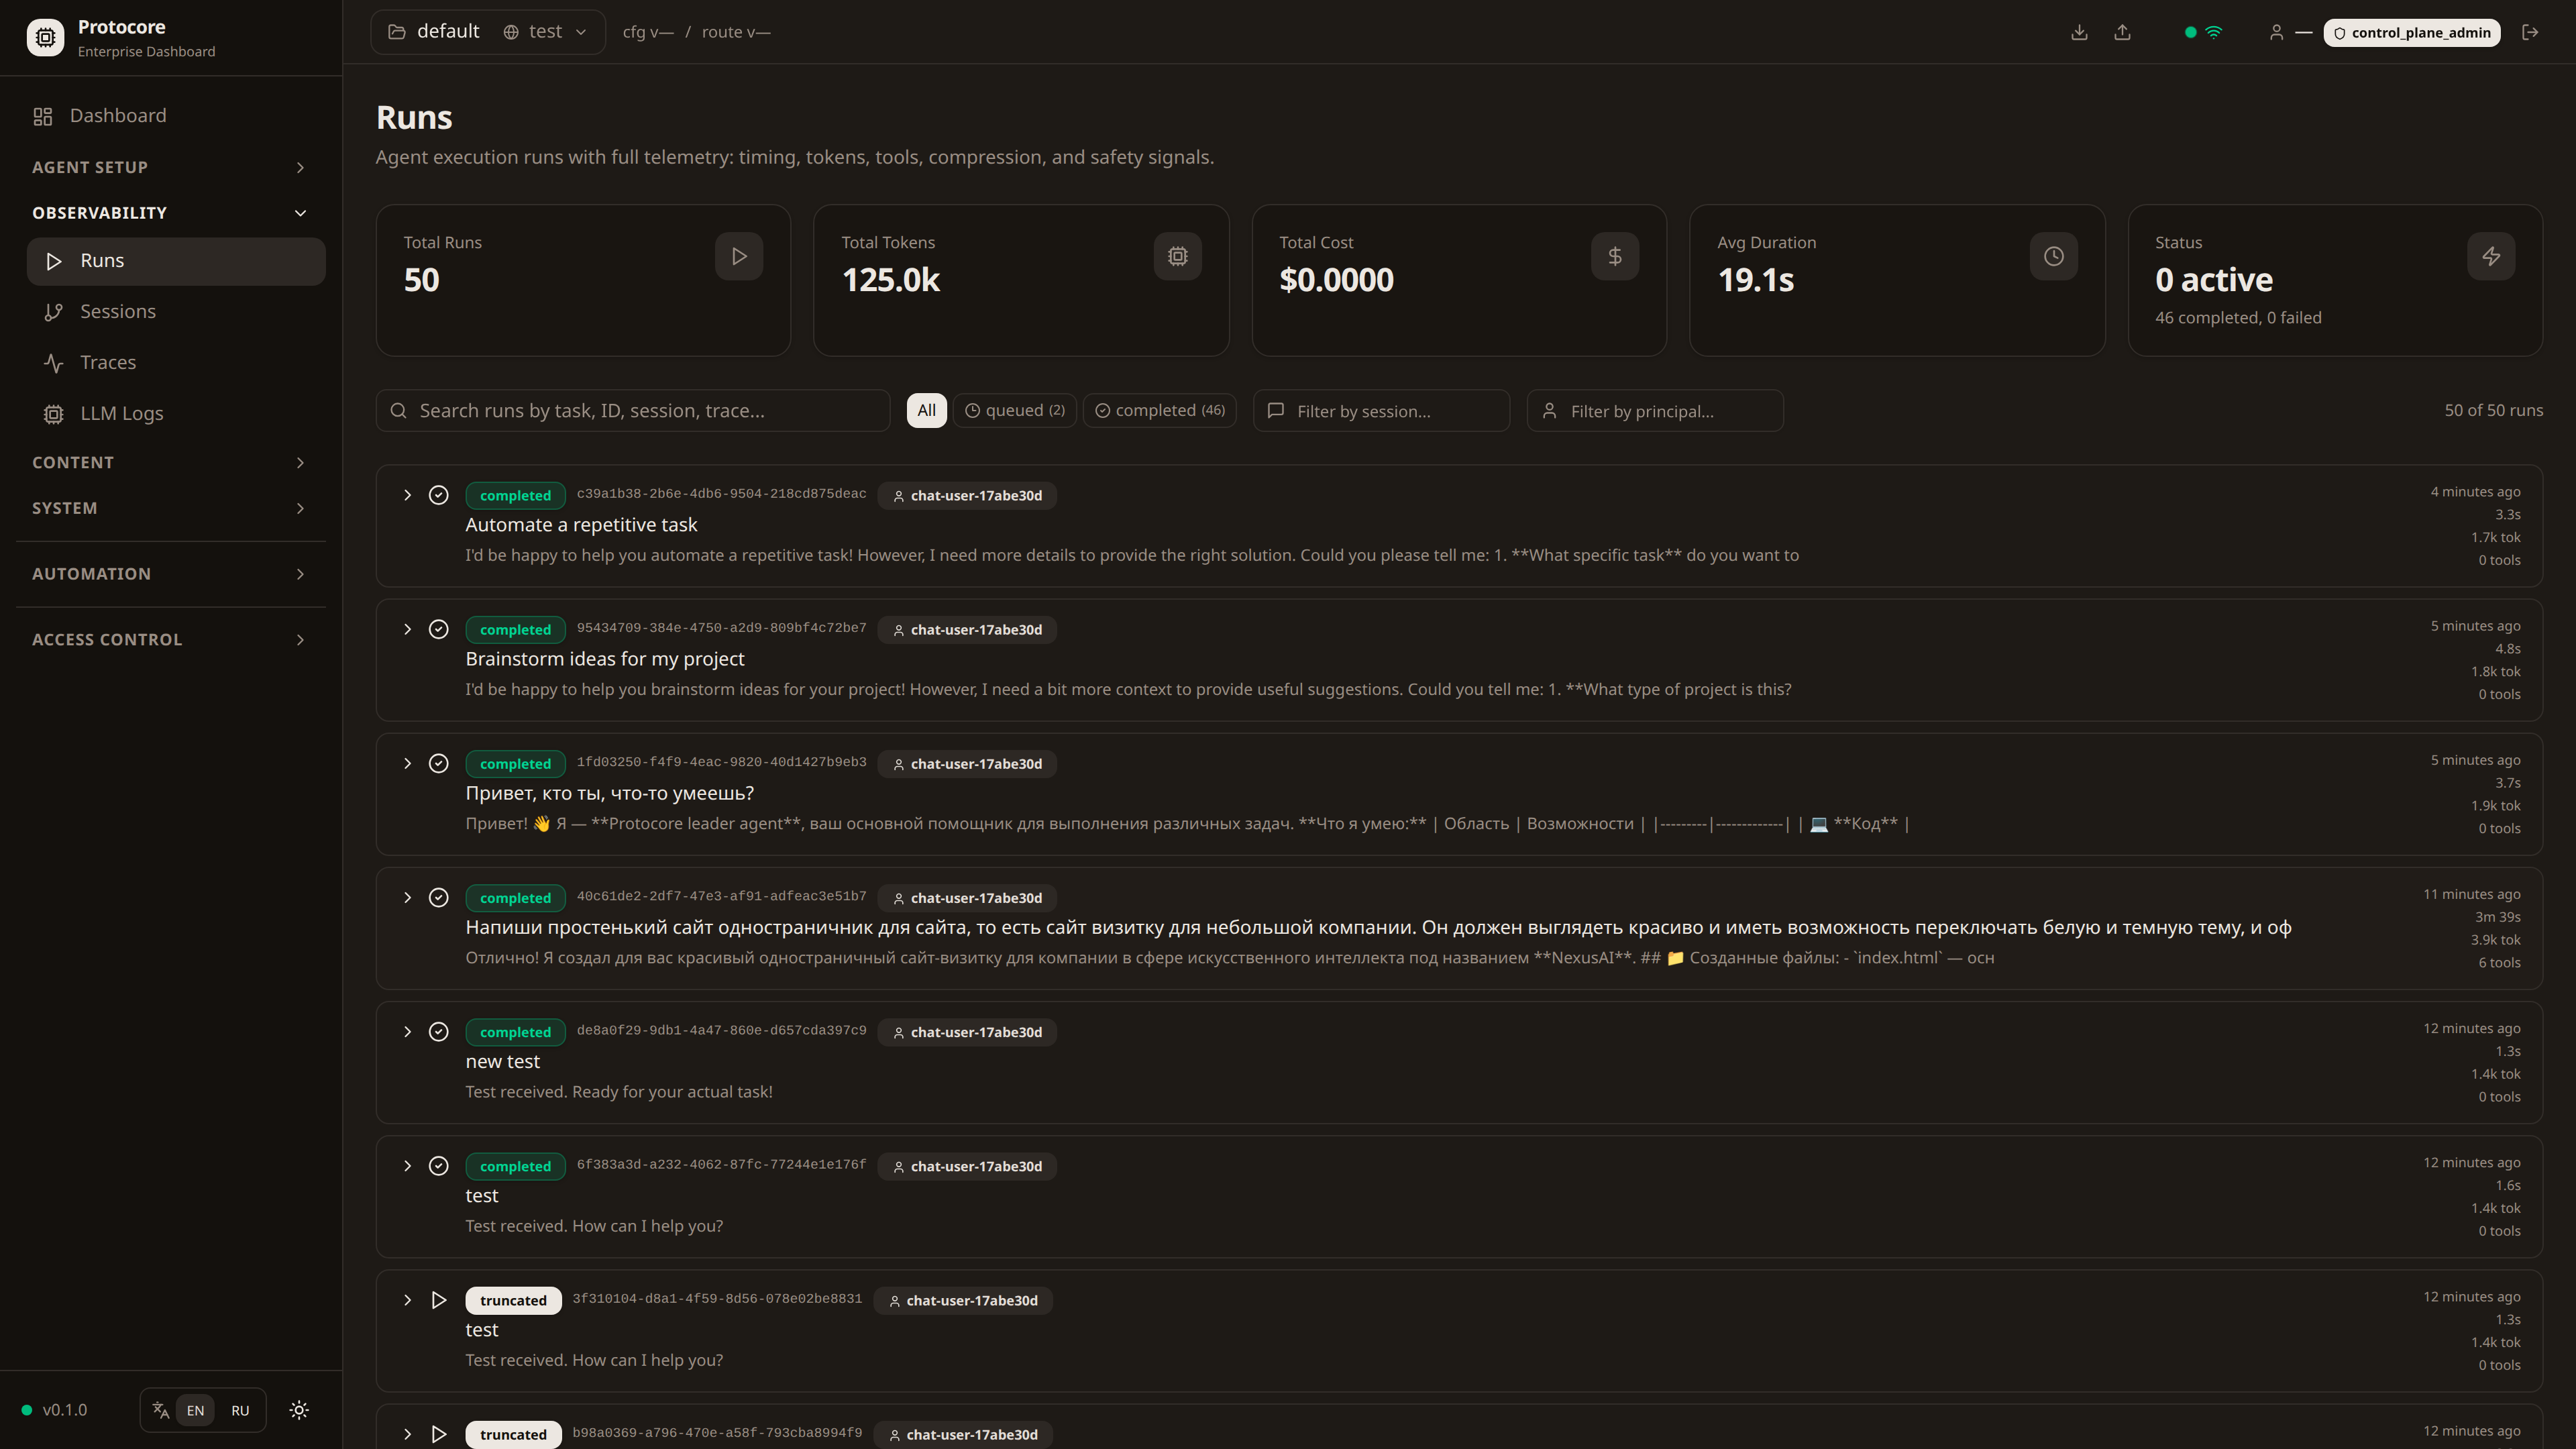The width and height of the screenshot is (2576, 1449).
Task: Switch language to RU
Action: click(240, 1410)
